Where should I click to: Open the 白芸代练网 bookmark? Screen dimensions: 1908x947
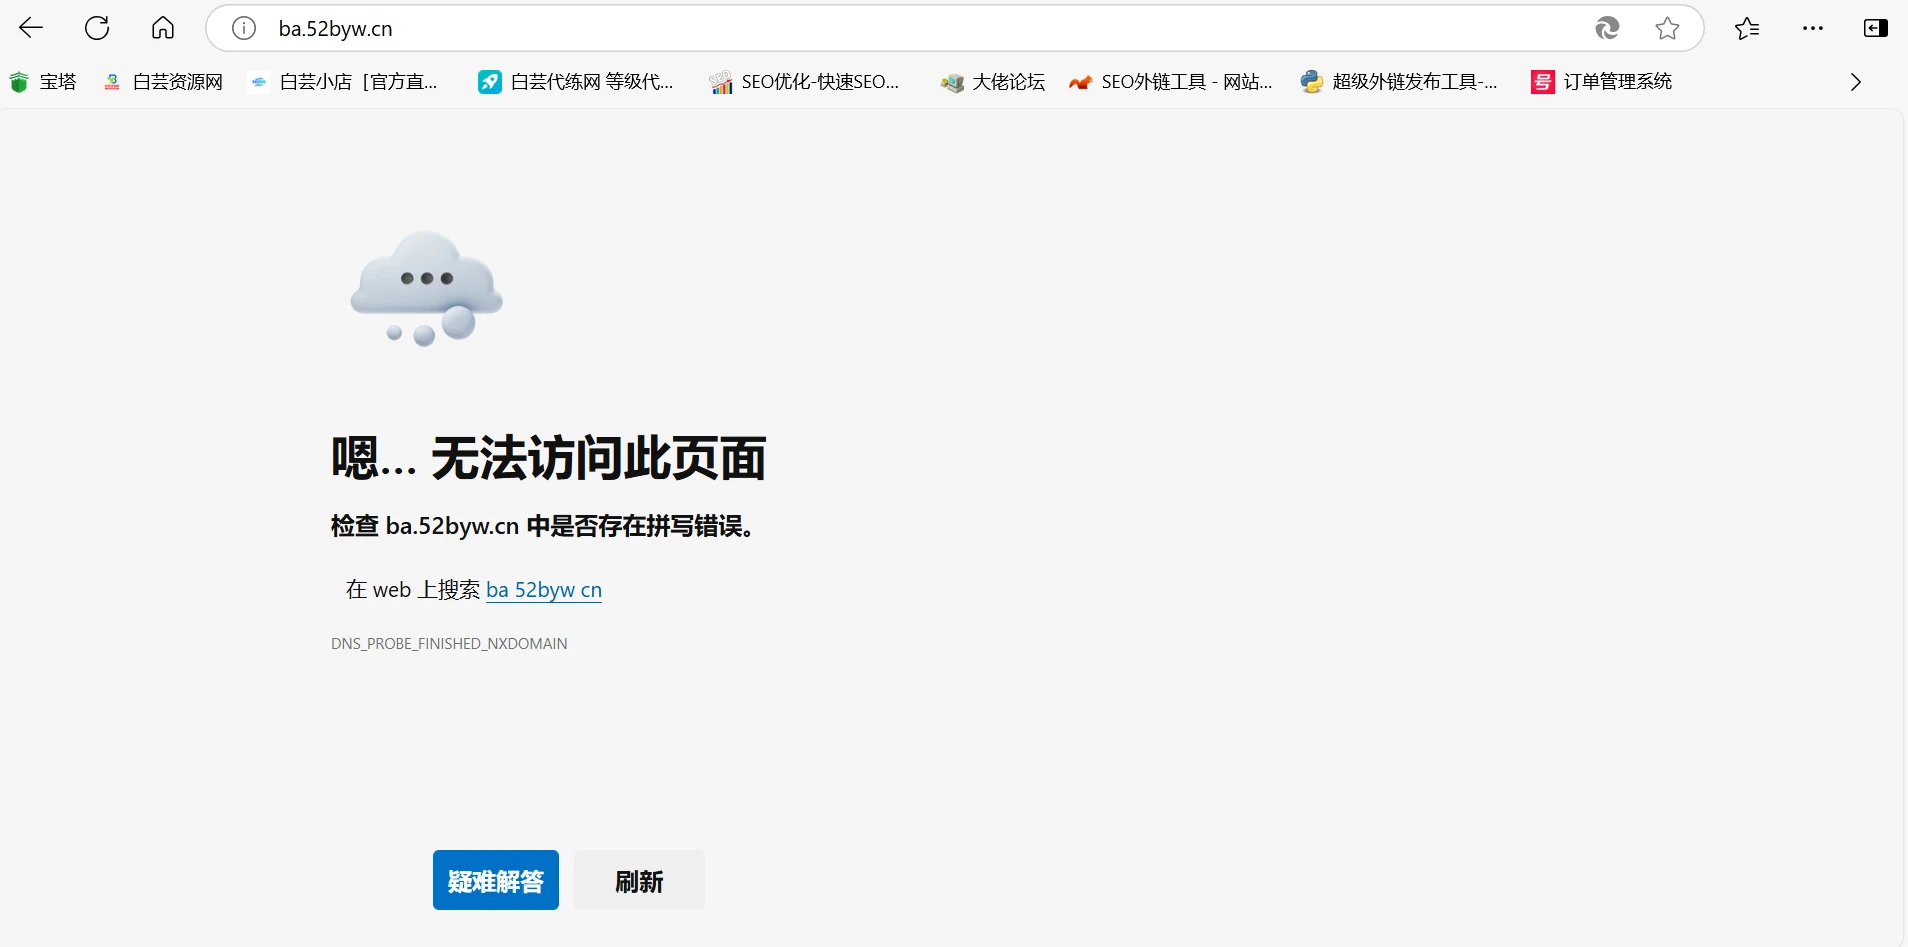point(577,82)
